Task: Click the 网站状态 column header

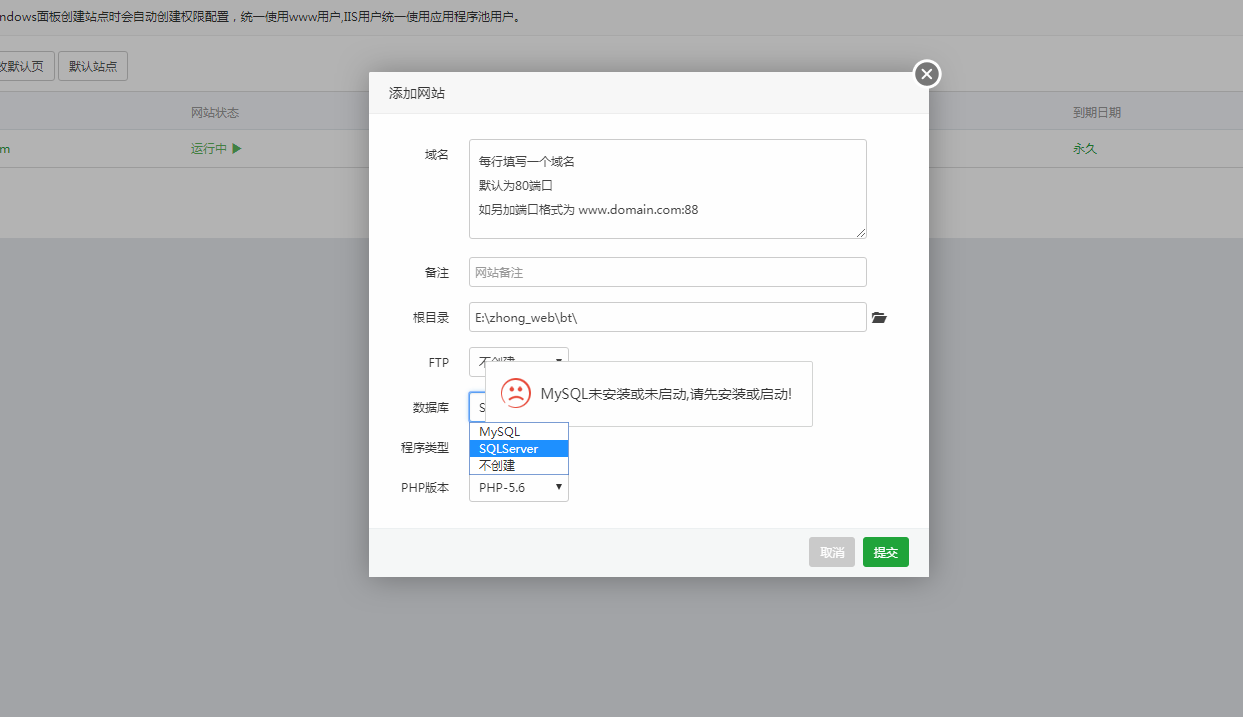Action: (215, 112)
